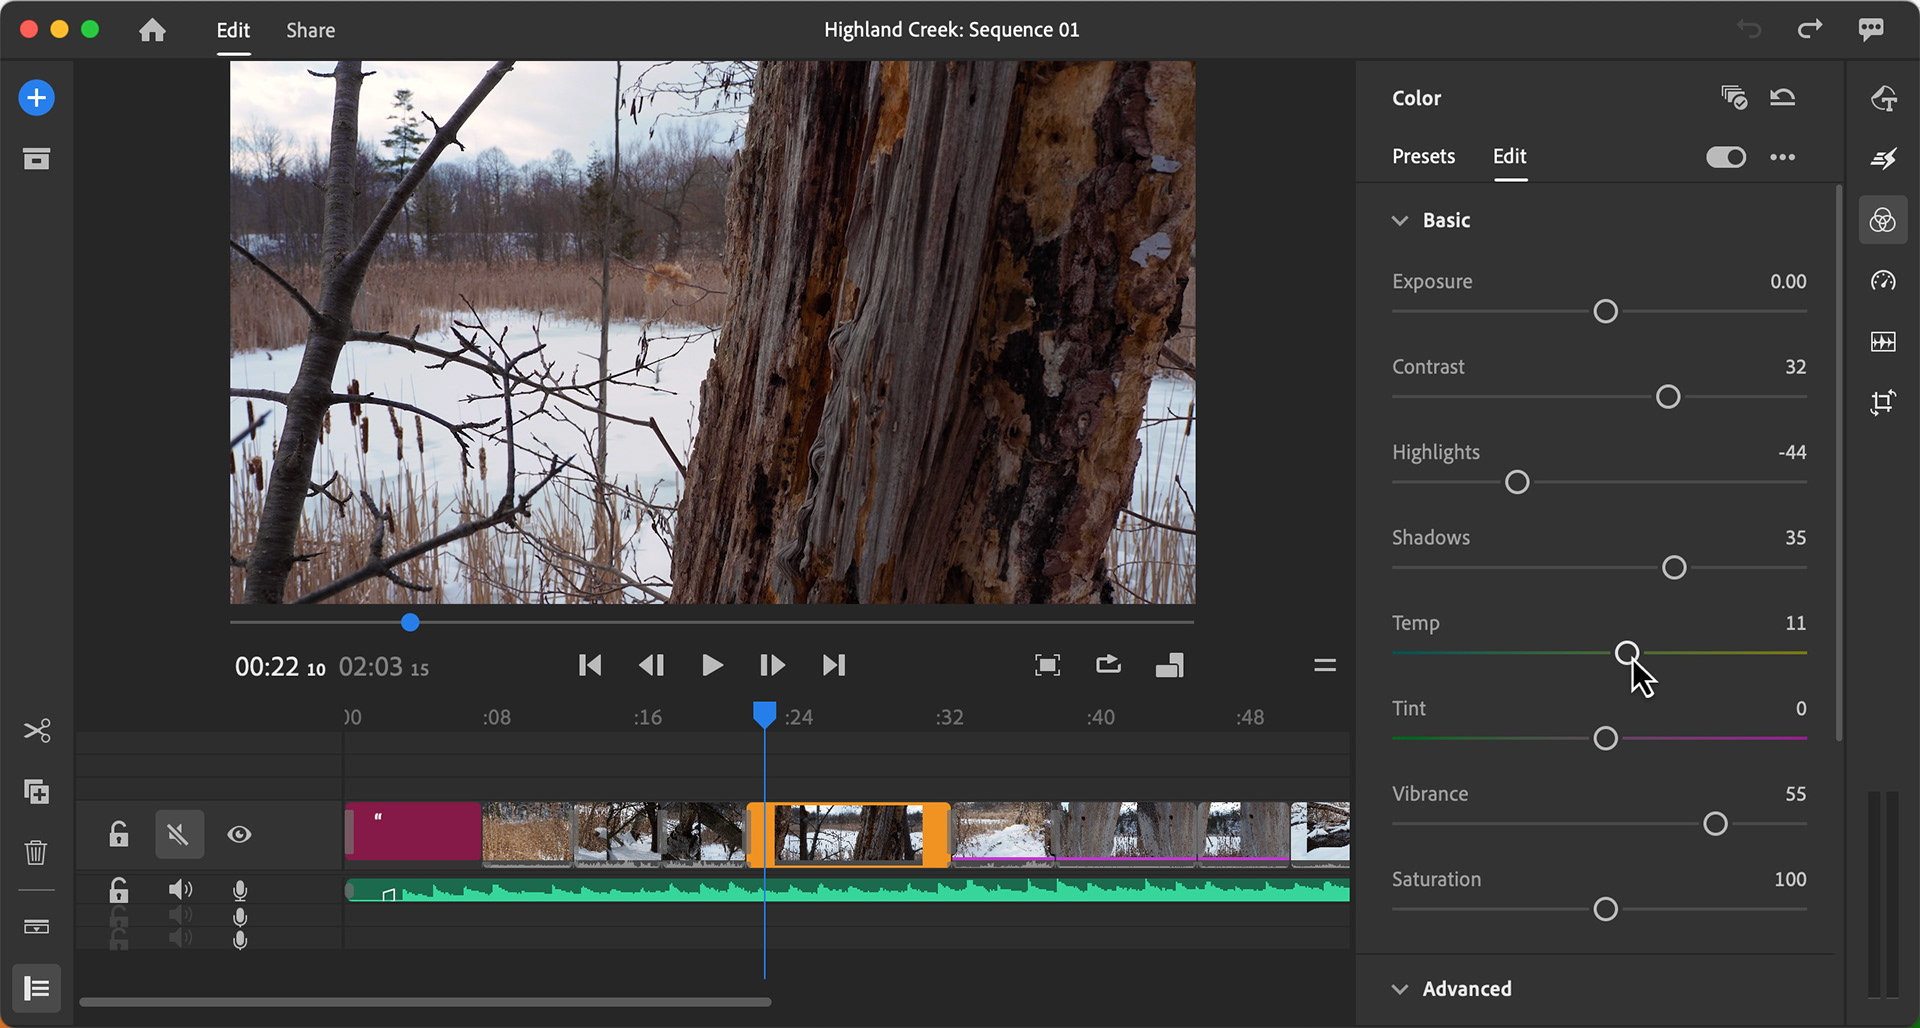Screen dimensions: 1920x1028
Task: Open the Crop and Rotate panel icon
Action: click(x=1883, y=402)
